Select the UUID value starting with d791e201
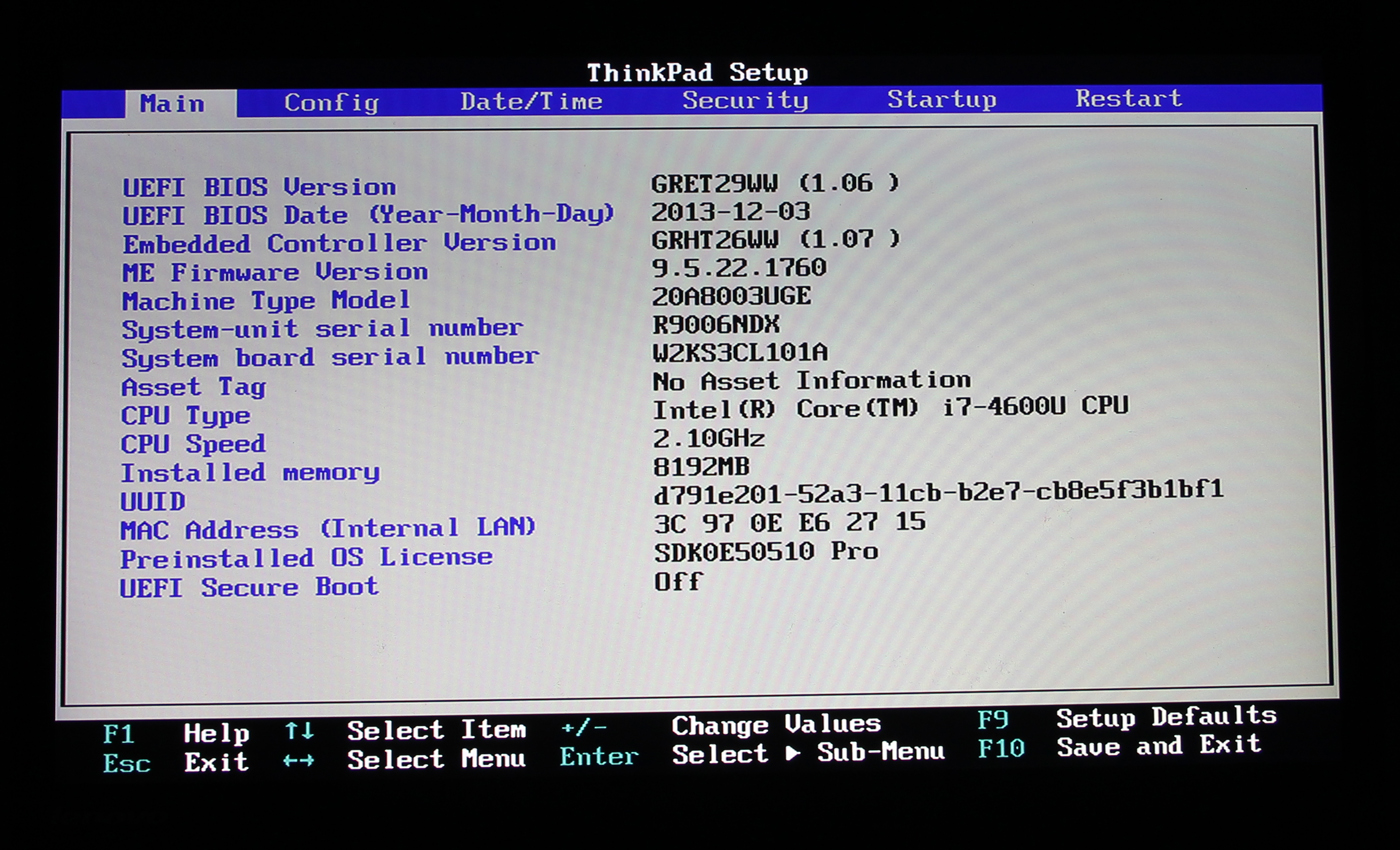 tap(938, 491)
